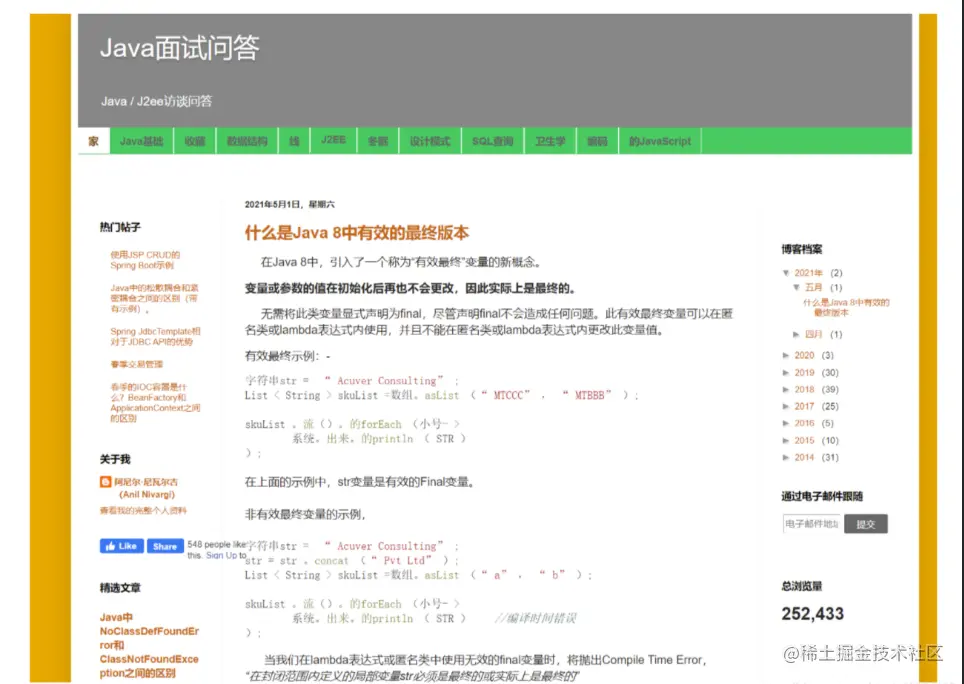This screenshot has height=684, width=964.
Task: Click the 博客档案 sidebar heading
Action: coord(802,250)
